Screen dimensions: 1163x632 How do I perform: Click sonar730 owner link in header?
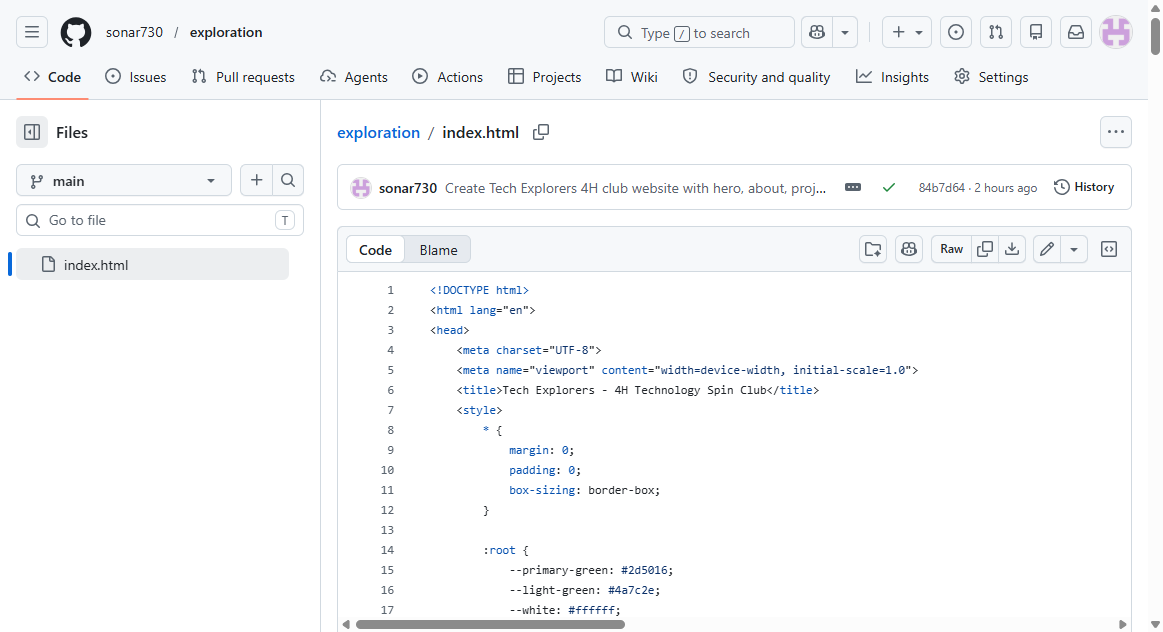134,33
